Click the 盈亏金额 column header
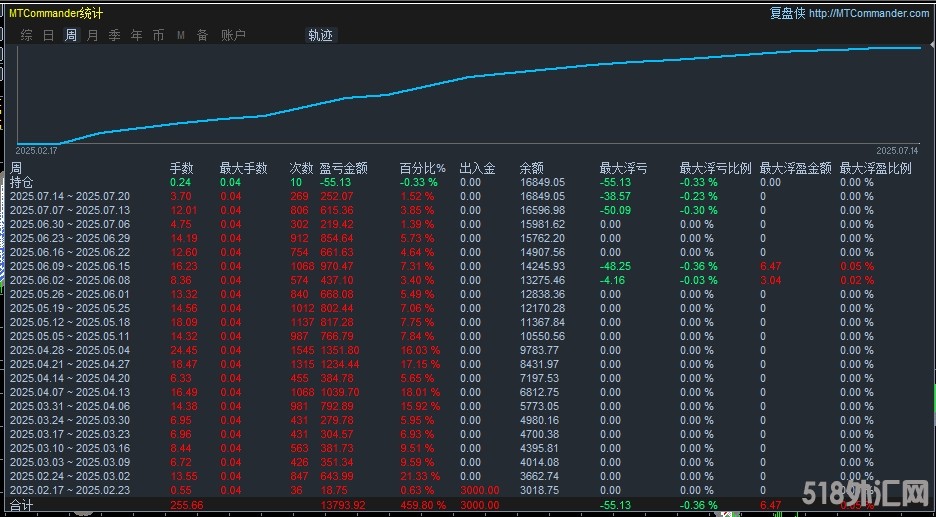The width and height of the screenshot is (936, 517). (343, 168)
